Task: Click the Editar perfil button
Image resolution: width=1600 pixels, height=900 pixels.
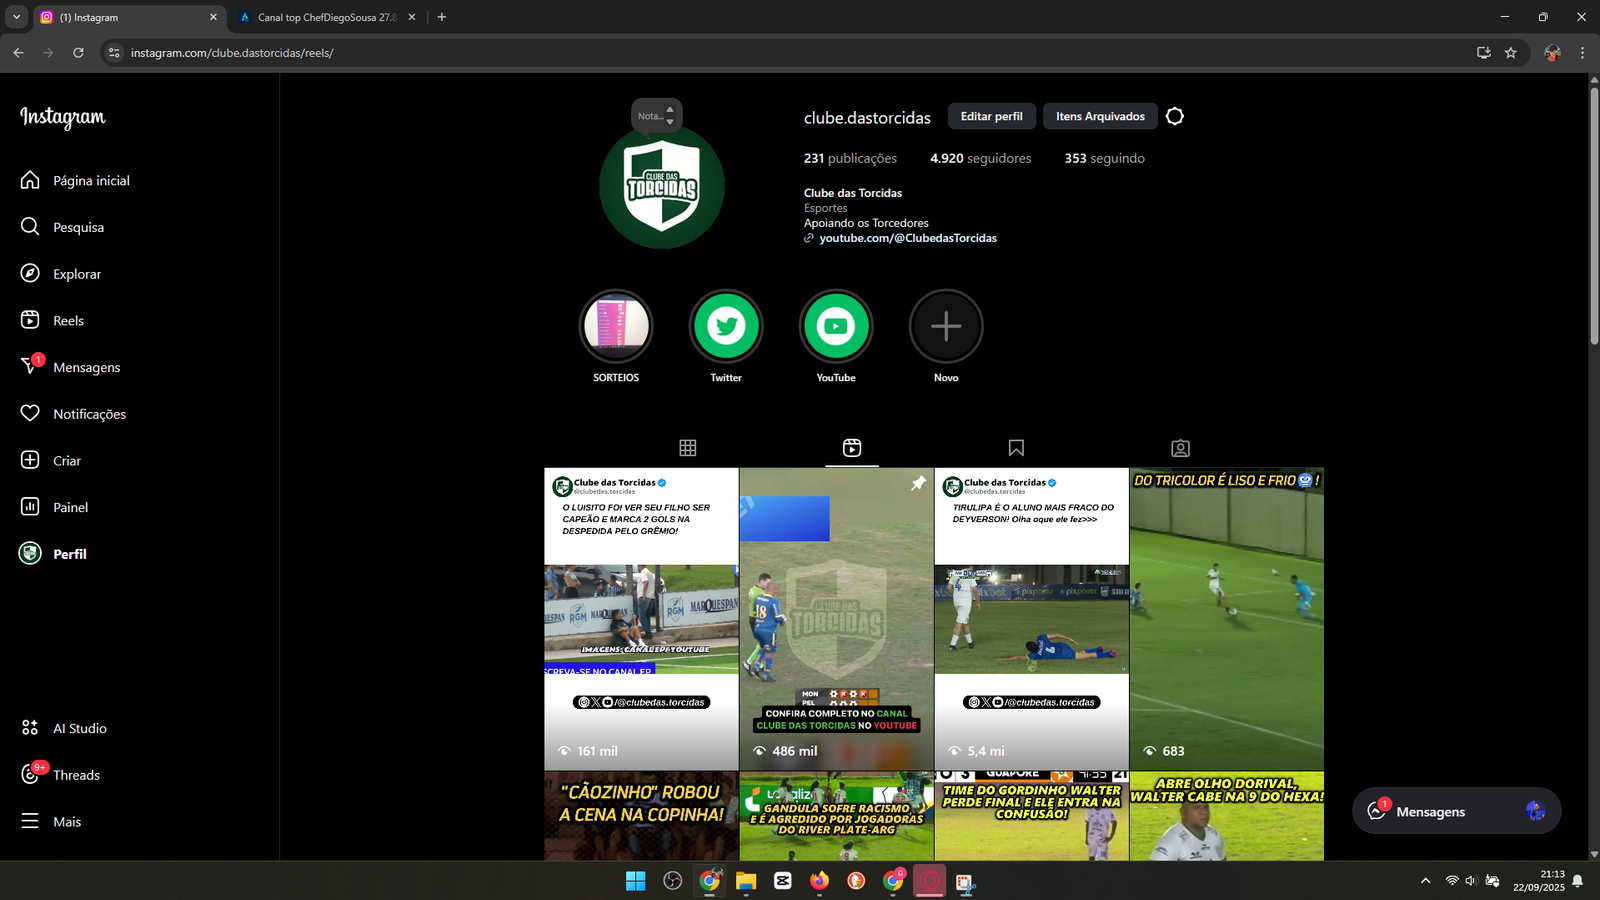Action: [991, 116]
